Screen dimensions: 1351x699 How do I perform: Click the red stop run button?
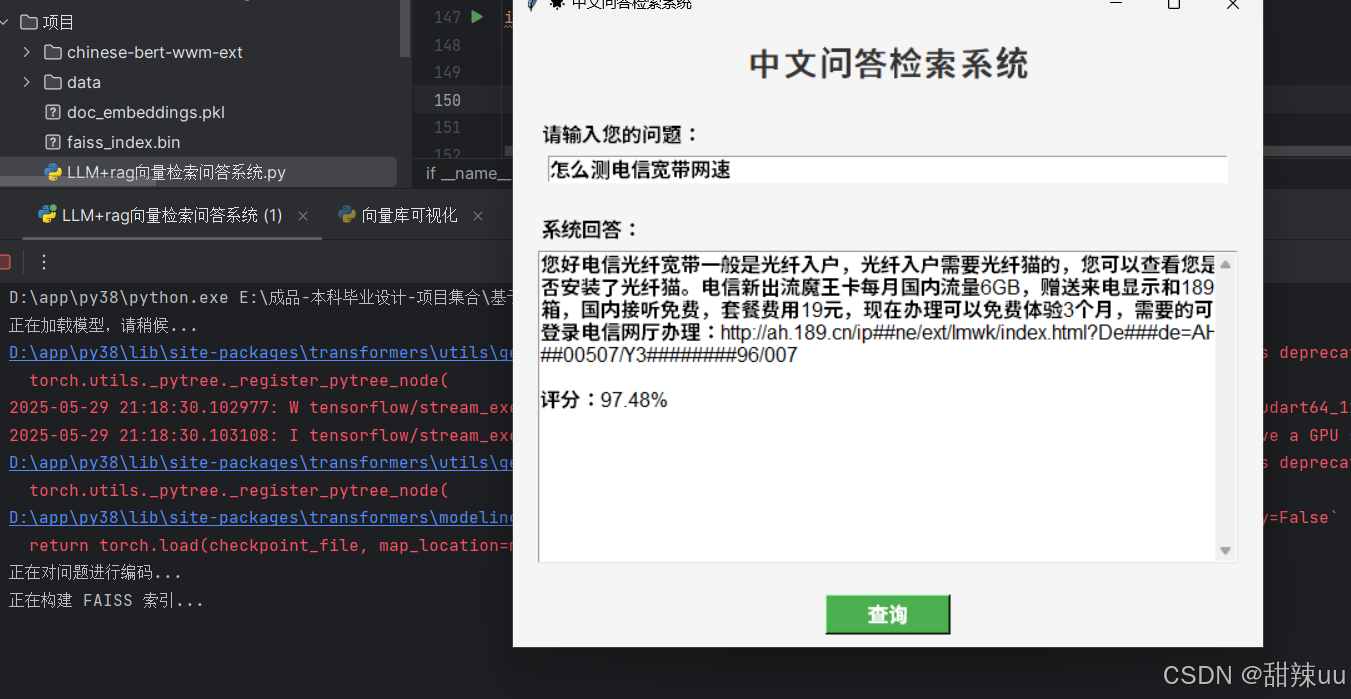(4, 262)
